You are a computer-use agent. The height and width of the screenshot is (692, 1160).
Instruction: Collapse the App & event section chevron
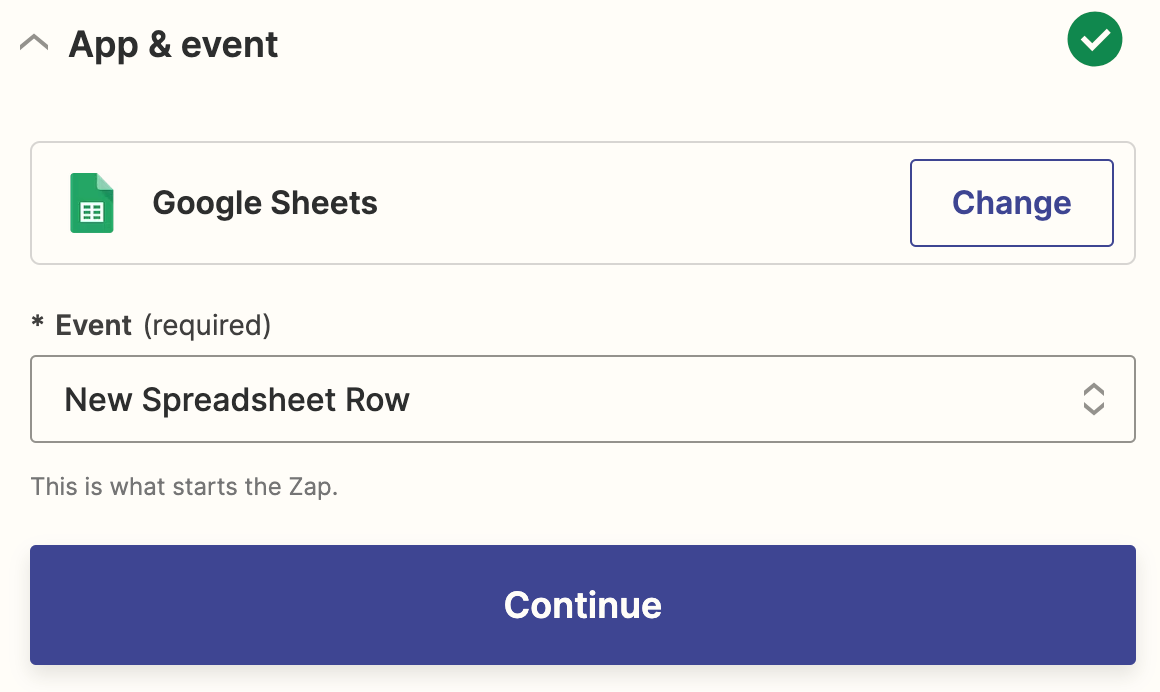point(34,44)
